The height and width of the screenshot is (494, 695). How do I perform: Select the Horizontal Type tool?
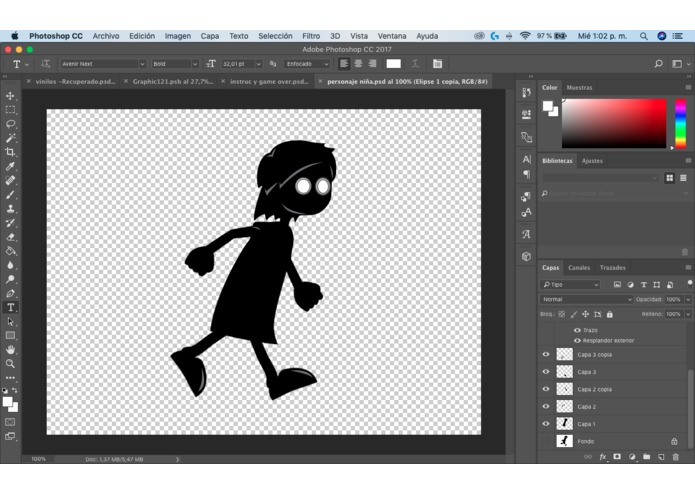pos(10,307)
